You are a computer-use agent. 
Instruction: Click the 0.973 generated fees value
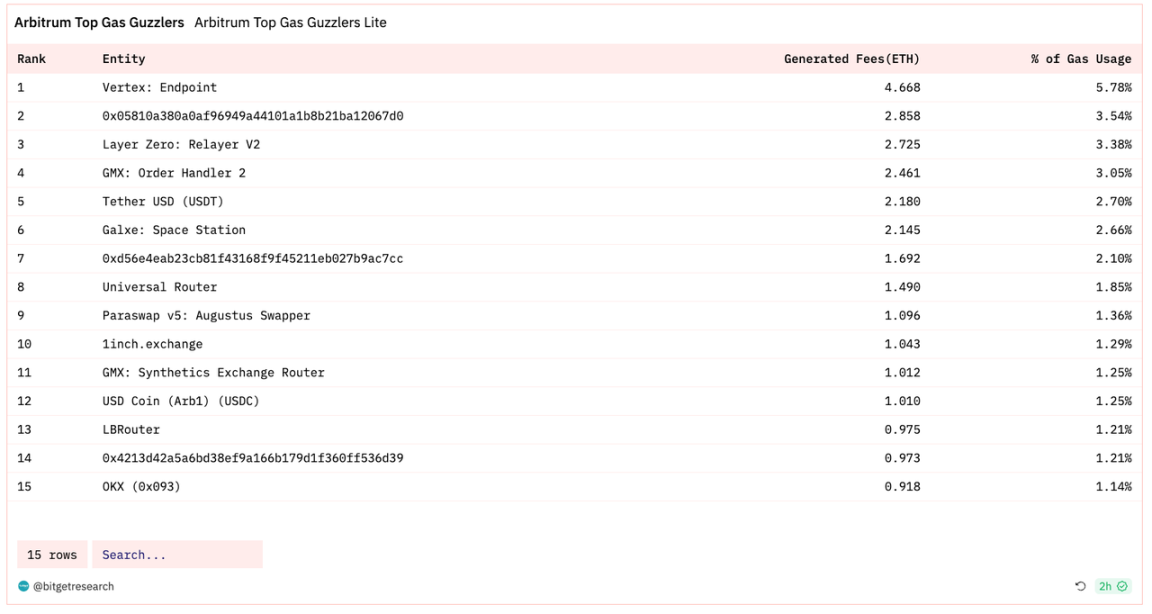point(902,458)
